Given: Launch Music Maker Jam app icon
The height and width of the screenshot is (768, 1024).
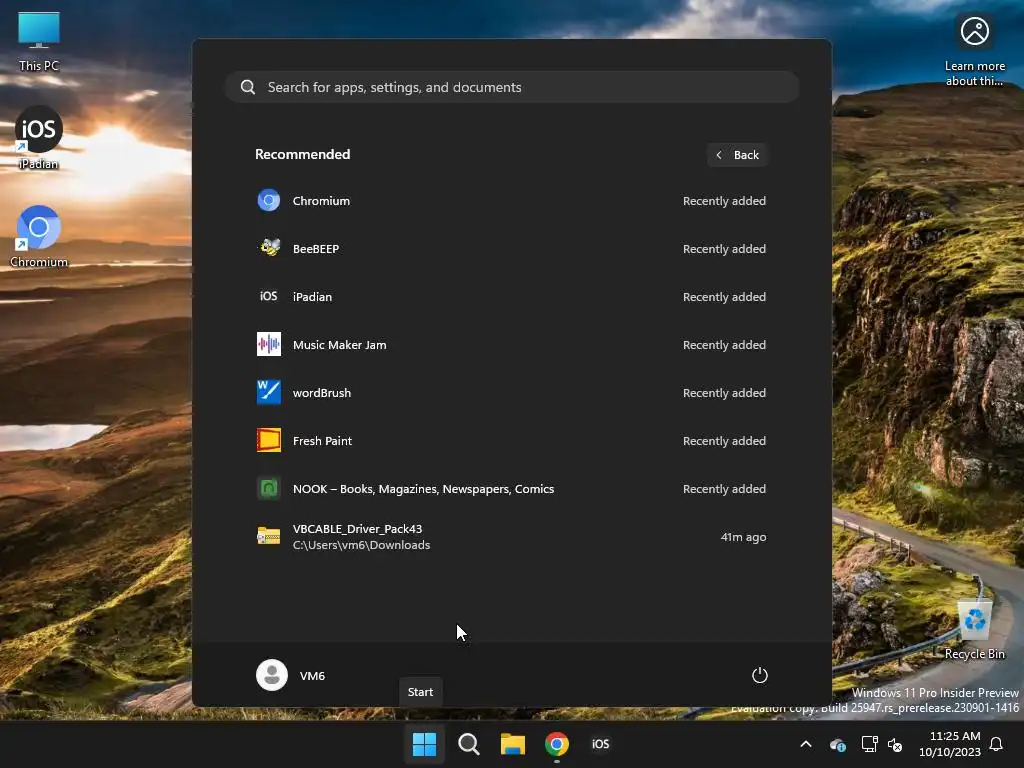Looking at the screenshot, I should tap(269, 344).
